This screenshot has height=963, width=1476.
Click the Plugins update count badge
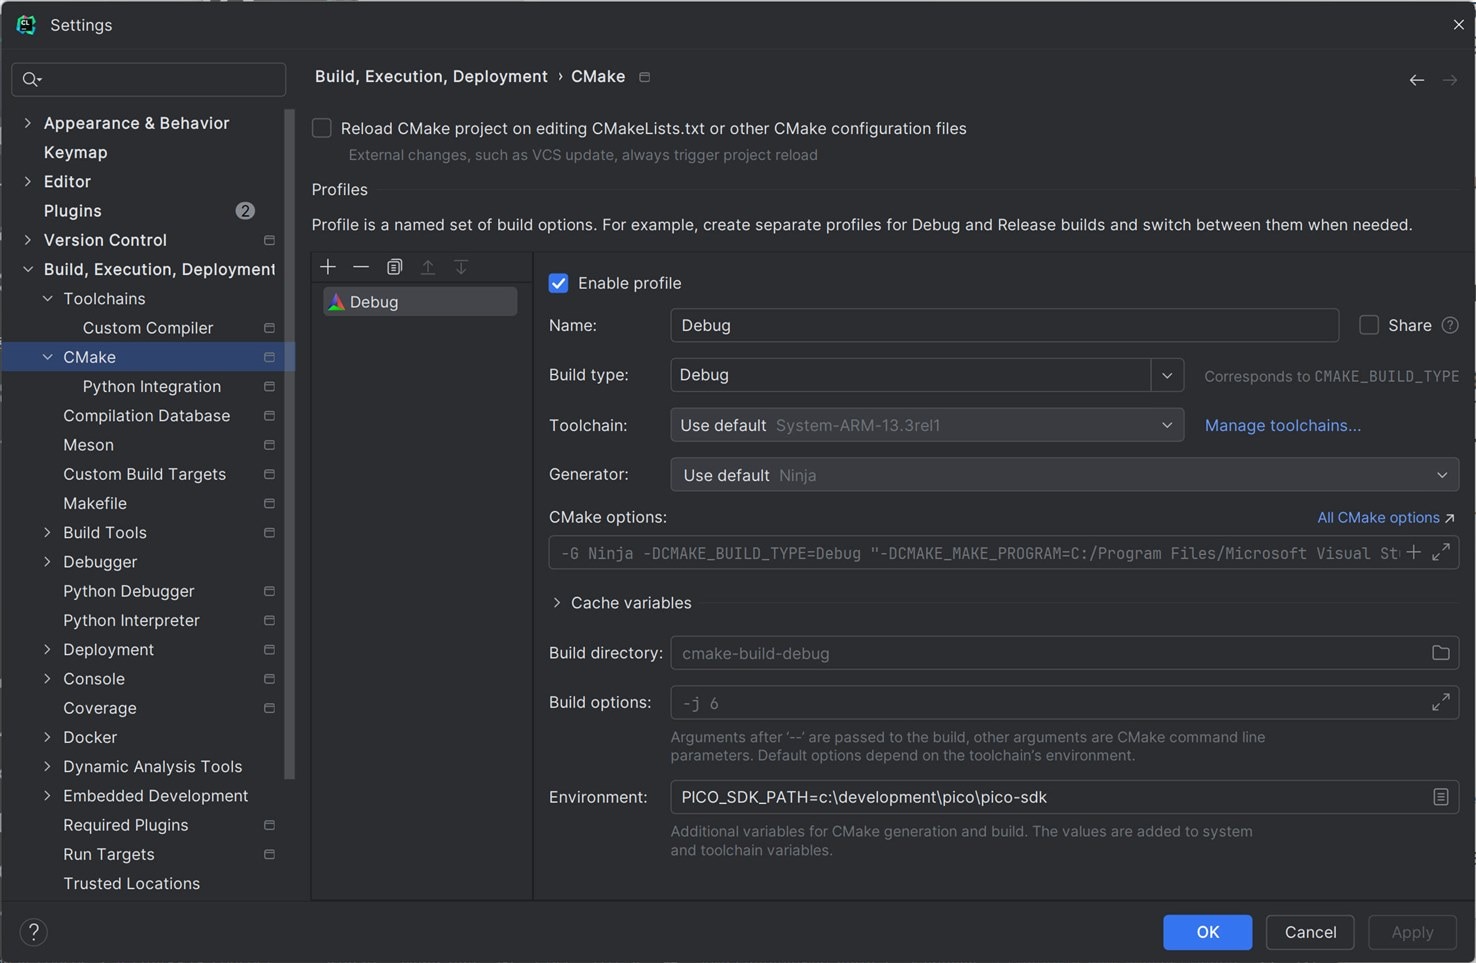point(245,211)
